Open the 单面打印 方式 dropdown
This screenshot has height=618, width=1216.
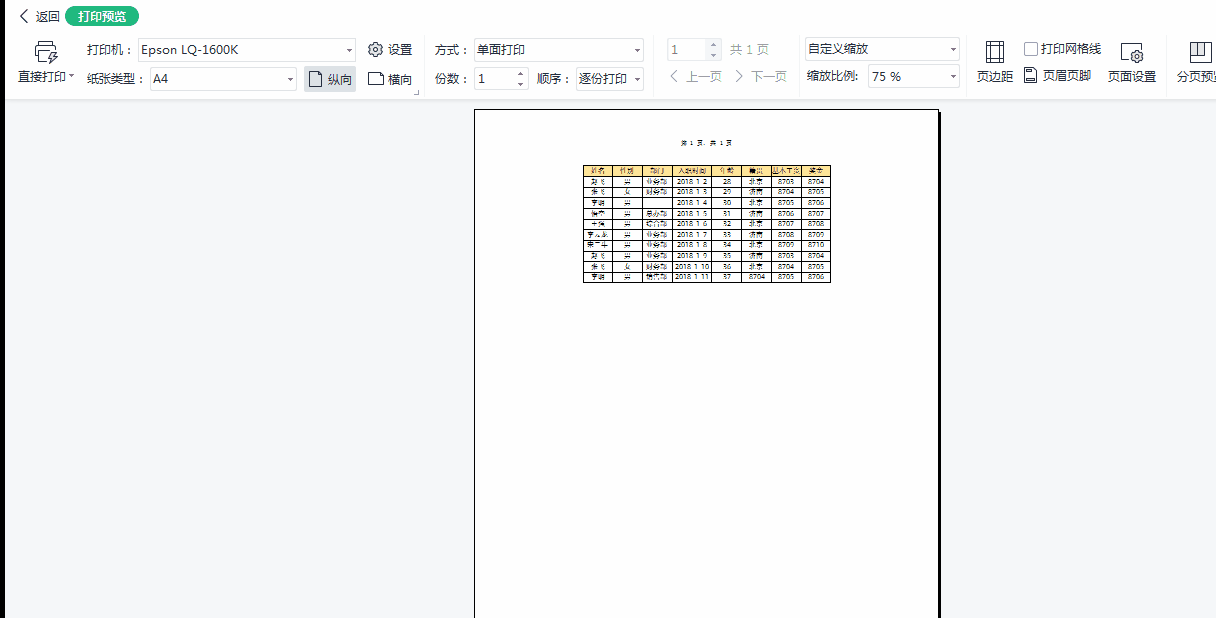[558, 48]
